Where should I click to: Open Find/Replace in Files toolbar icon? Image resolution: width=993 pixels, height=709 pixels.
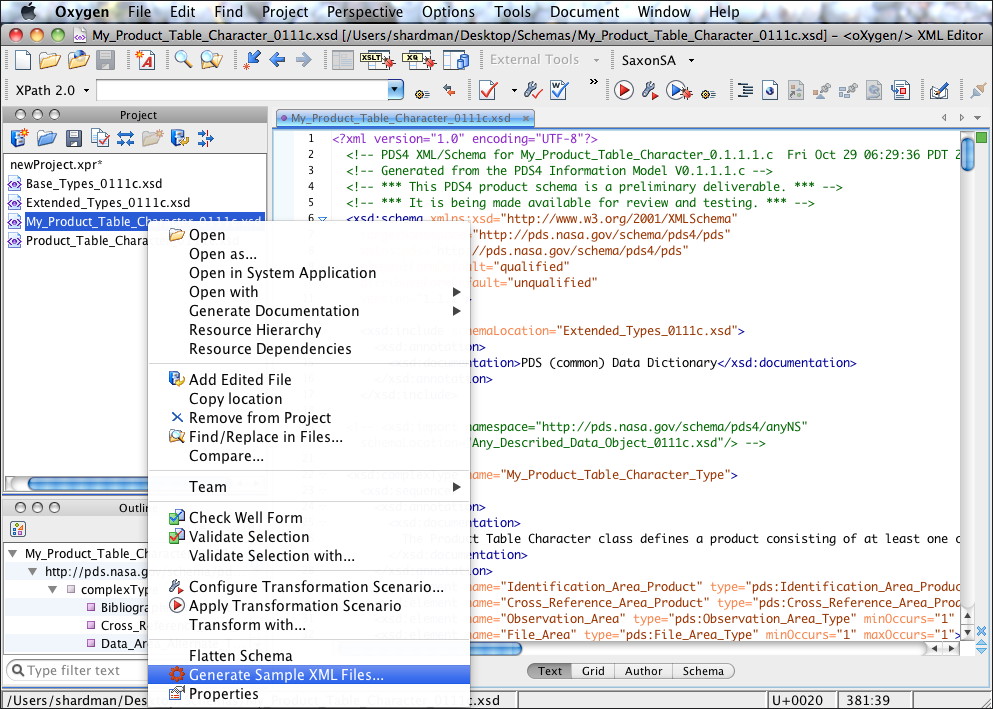[212, 60]
